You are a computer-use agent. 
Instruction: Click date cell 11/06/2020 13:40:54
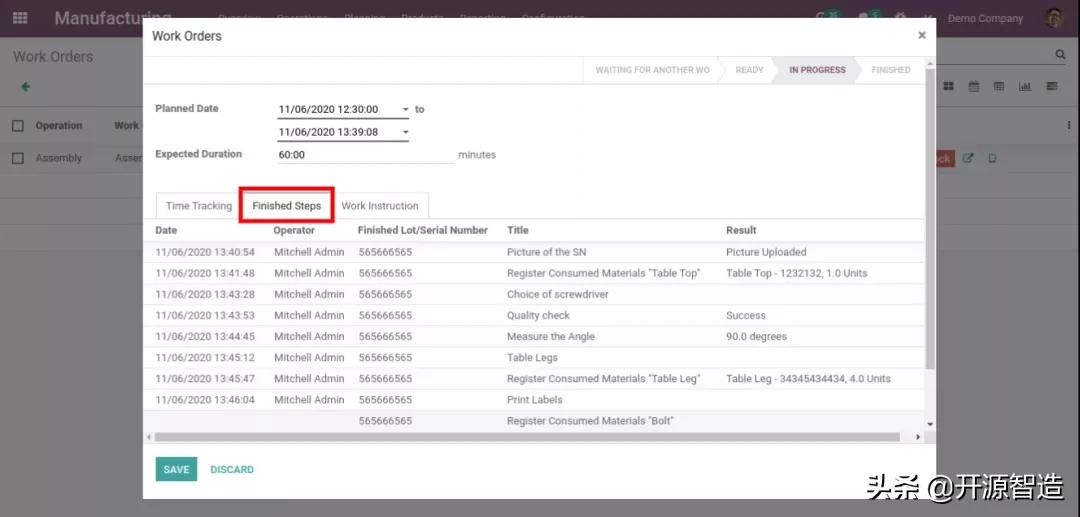205,252
